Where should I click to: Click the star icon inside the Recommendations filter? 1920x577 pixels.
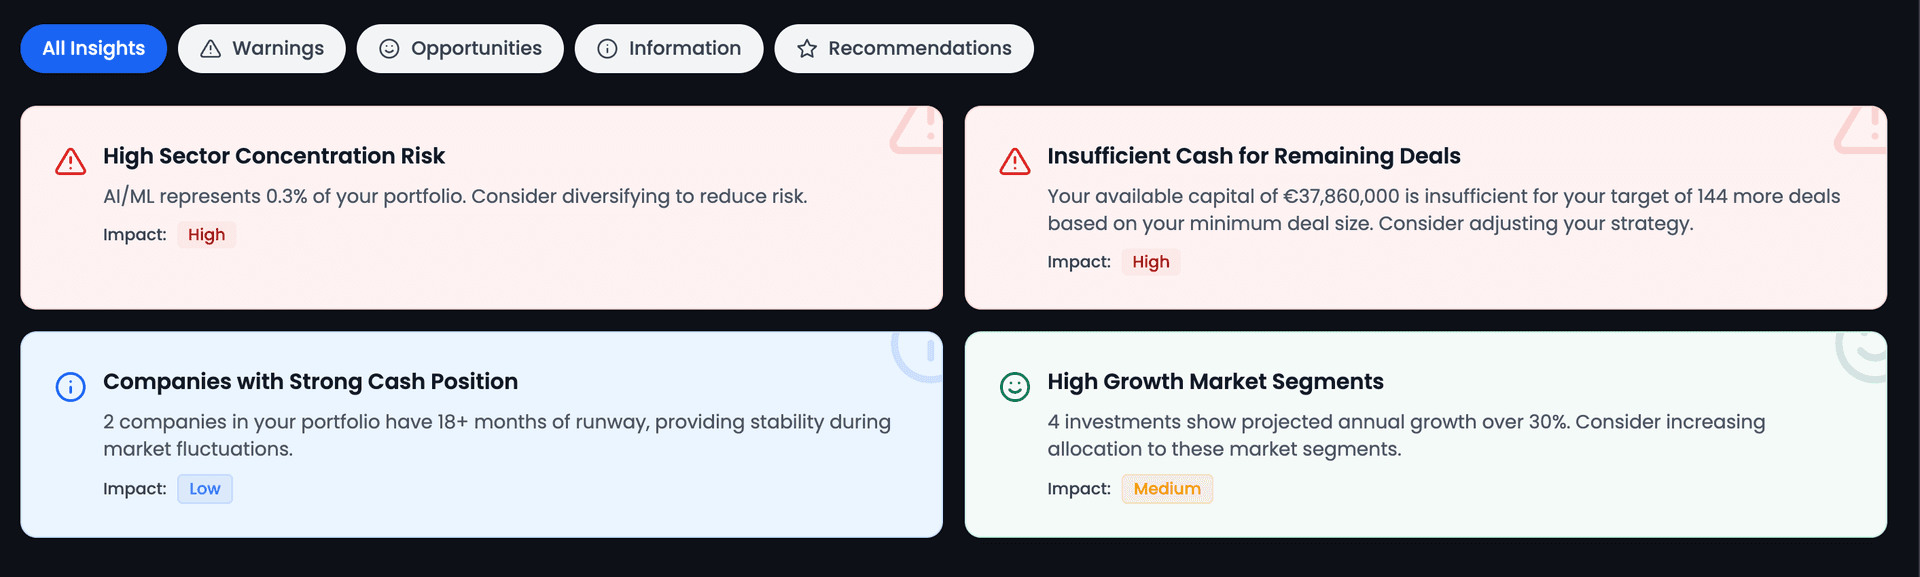(806, 47)
